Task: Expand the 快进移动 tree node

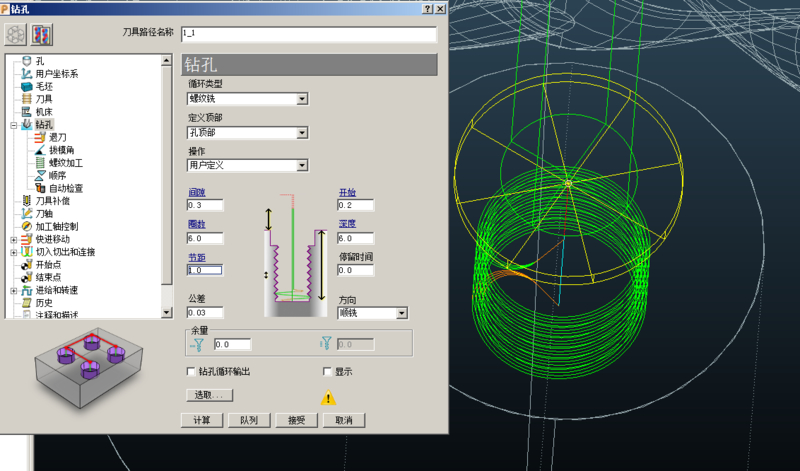Action: pyautogui.click(x=14, y=239)
